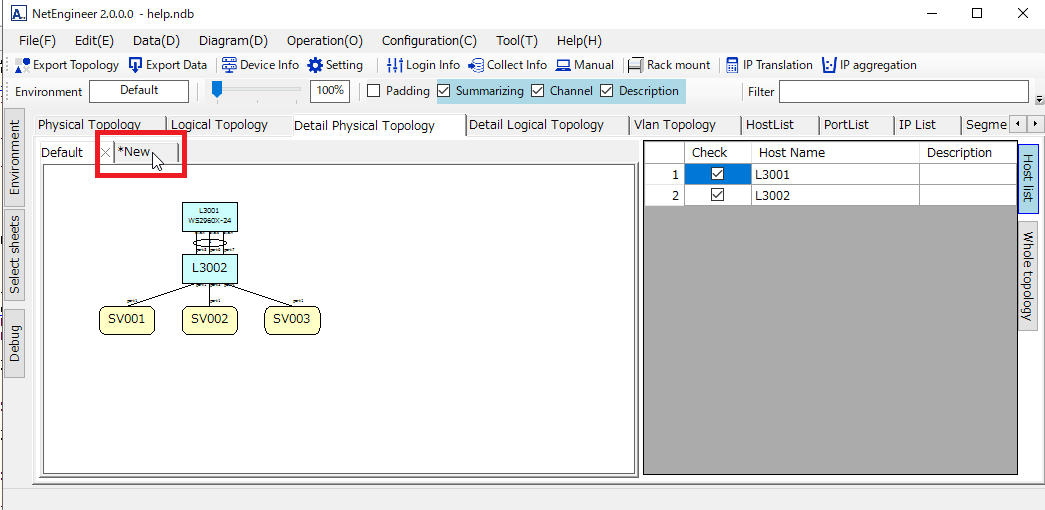Uncheck the L3002 host checkbox
1045x510 pixels.
tap(717, 196)
